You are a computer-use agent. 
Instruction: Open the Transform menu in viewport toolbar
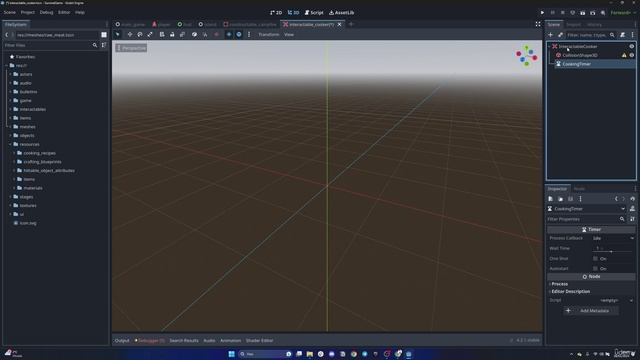click(x=269, y=35)
